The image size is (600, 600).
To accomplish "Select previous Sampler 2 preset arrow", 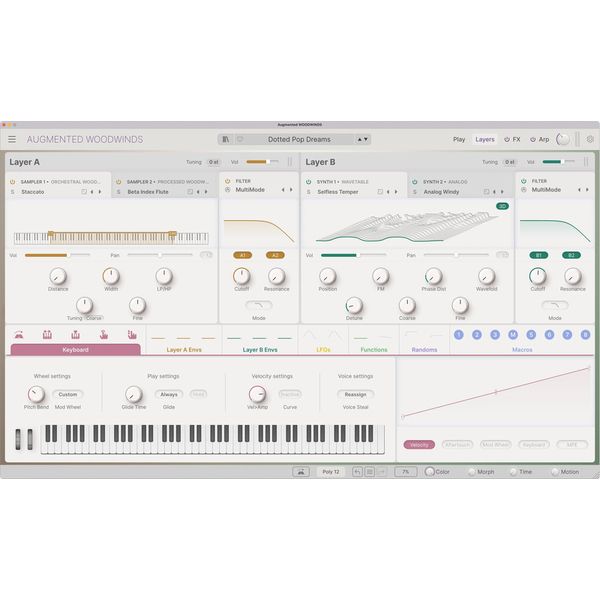I will pyautogui.click(x=198, y=192).
